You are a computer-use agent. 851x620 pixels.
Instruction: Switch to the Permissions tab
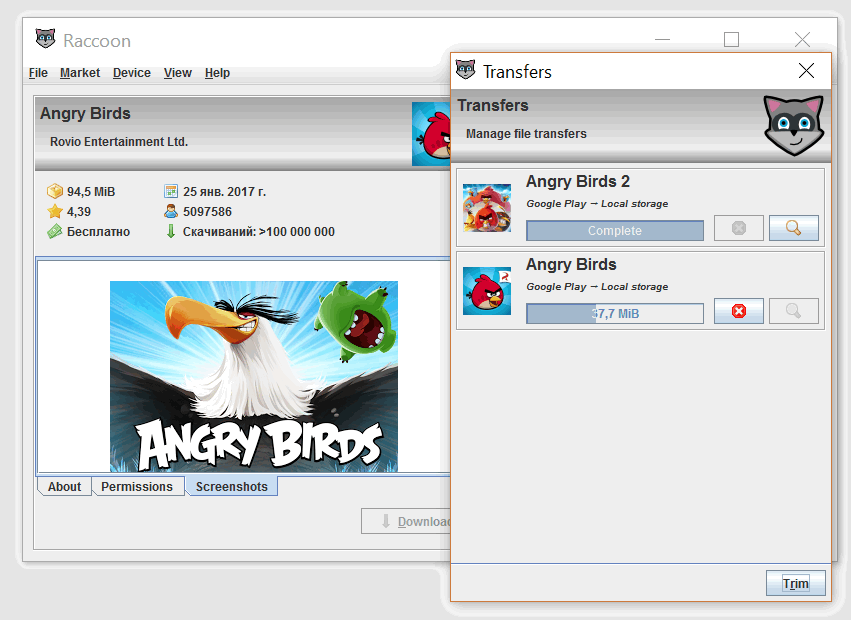click(137, 486)
